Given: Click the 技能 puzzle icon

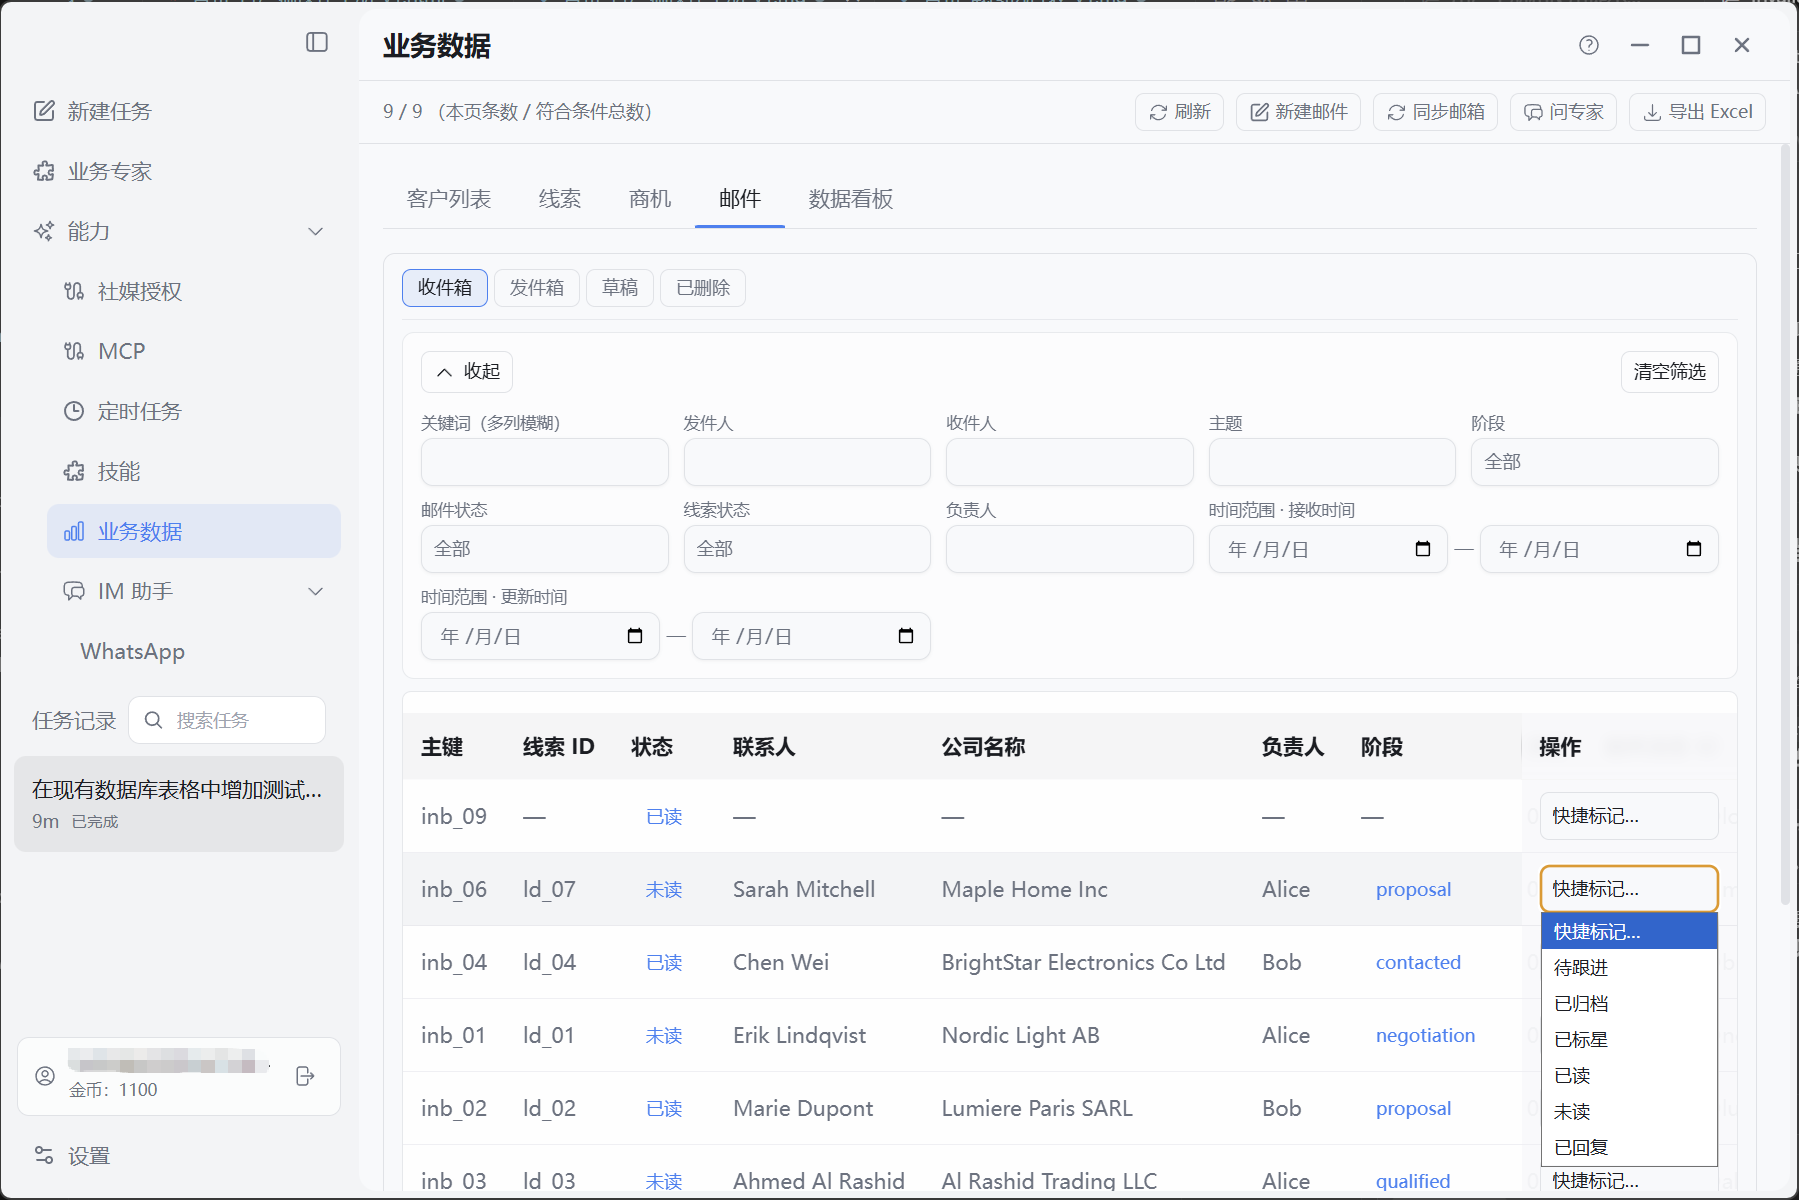Looking at the screenshot, I should 74,471.
